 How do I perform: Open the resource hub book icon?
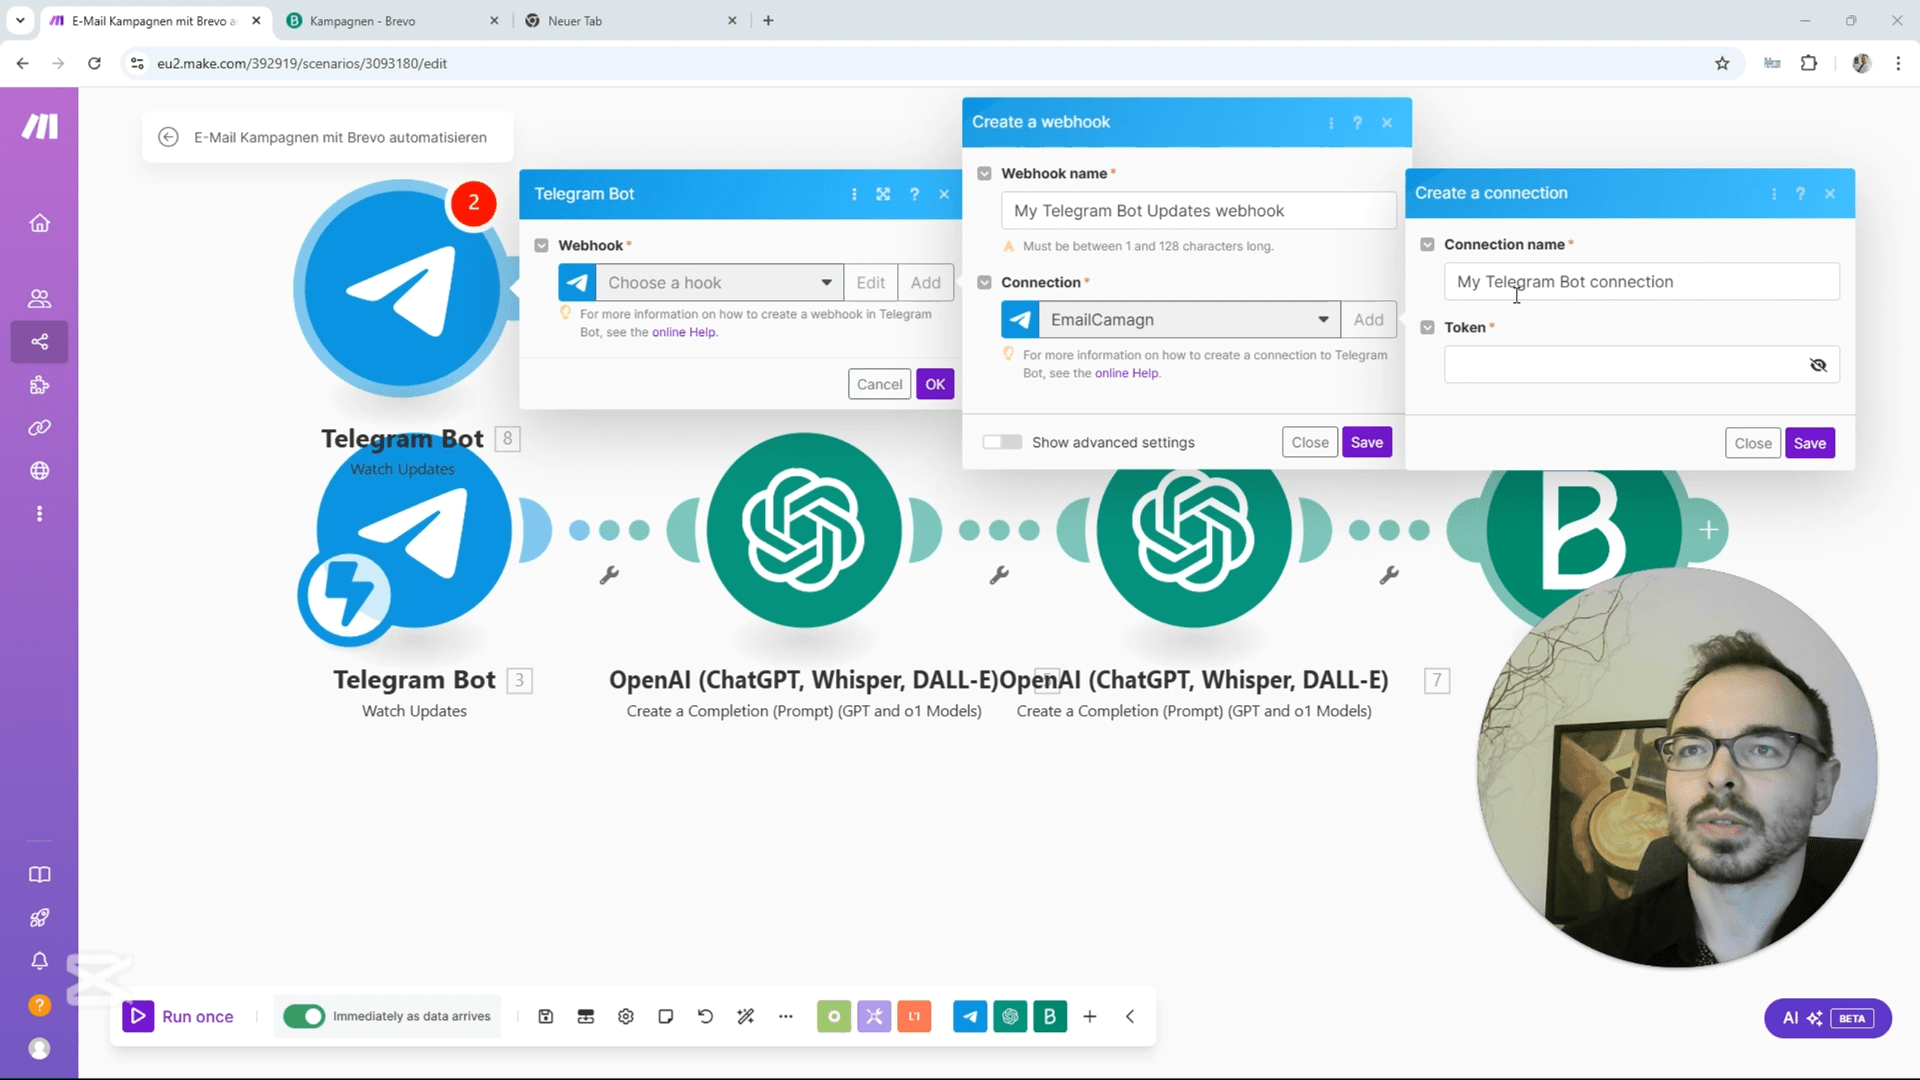point(39,875)
